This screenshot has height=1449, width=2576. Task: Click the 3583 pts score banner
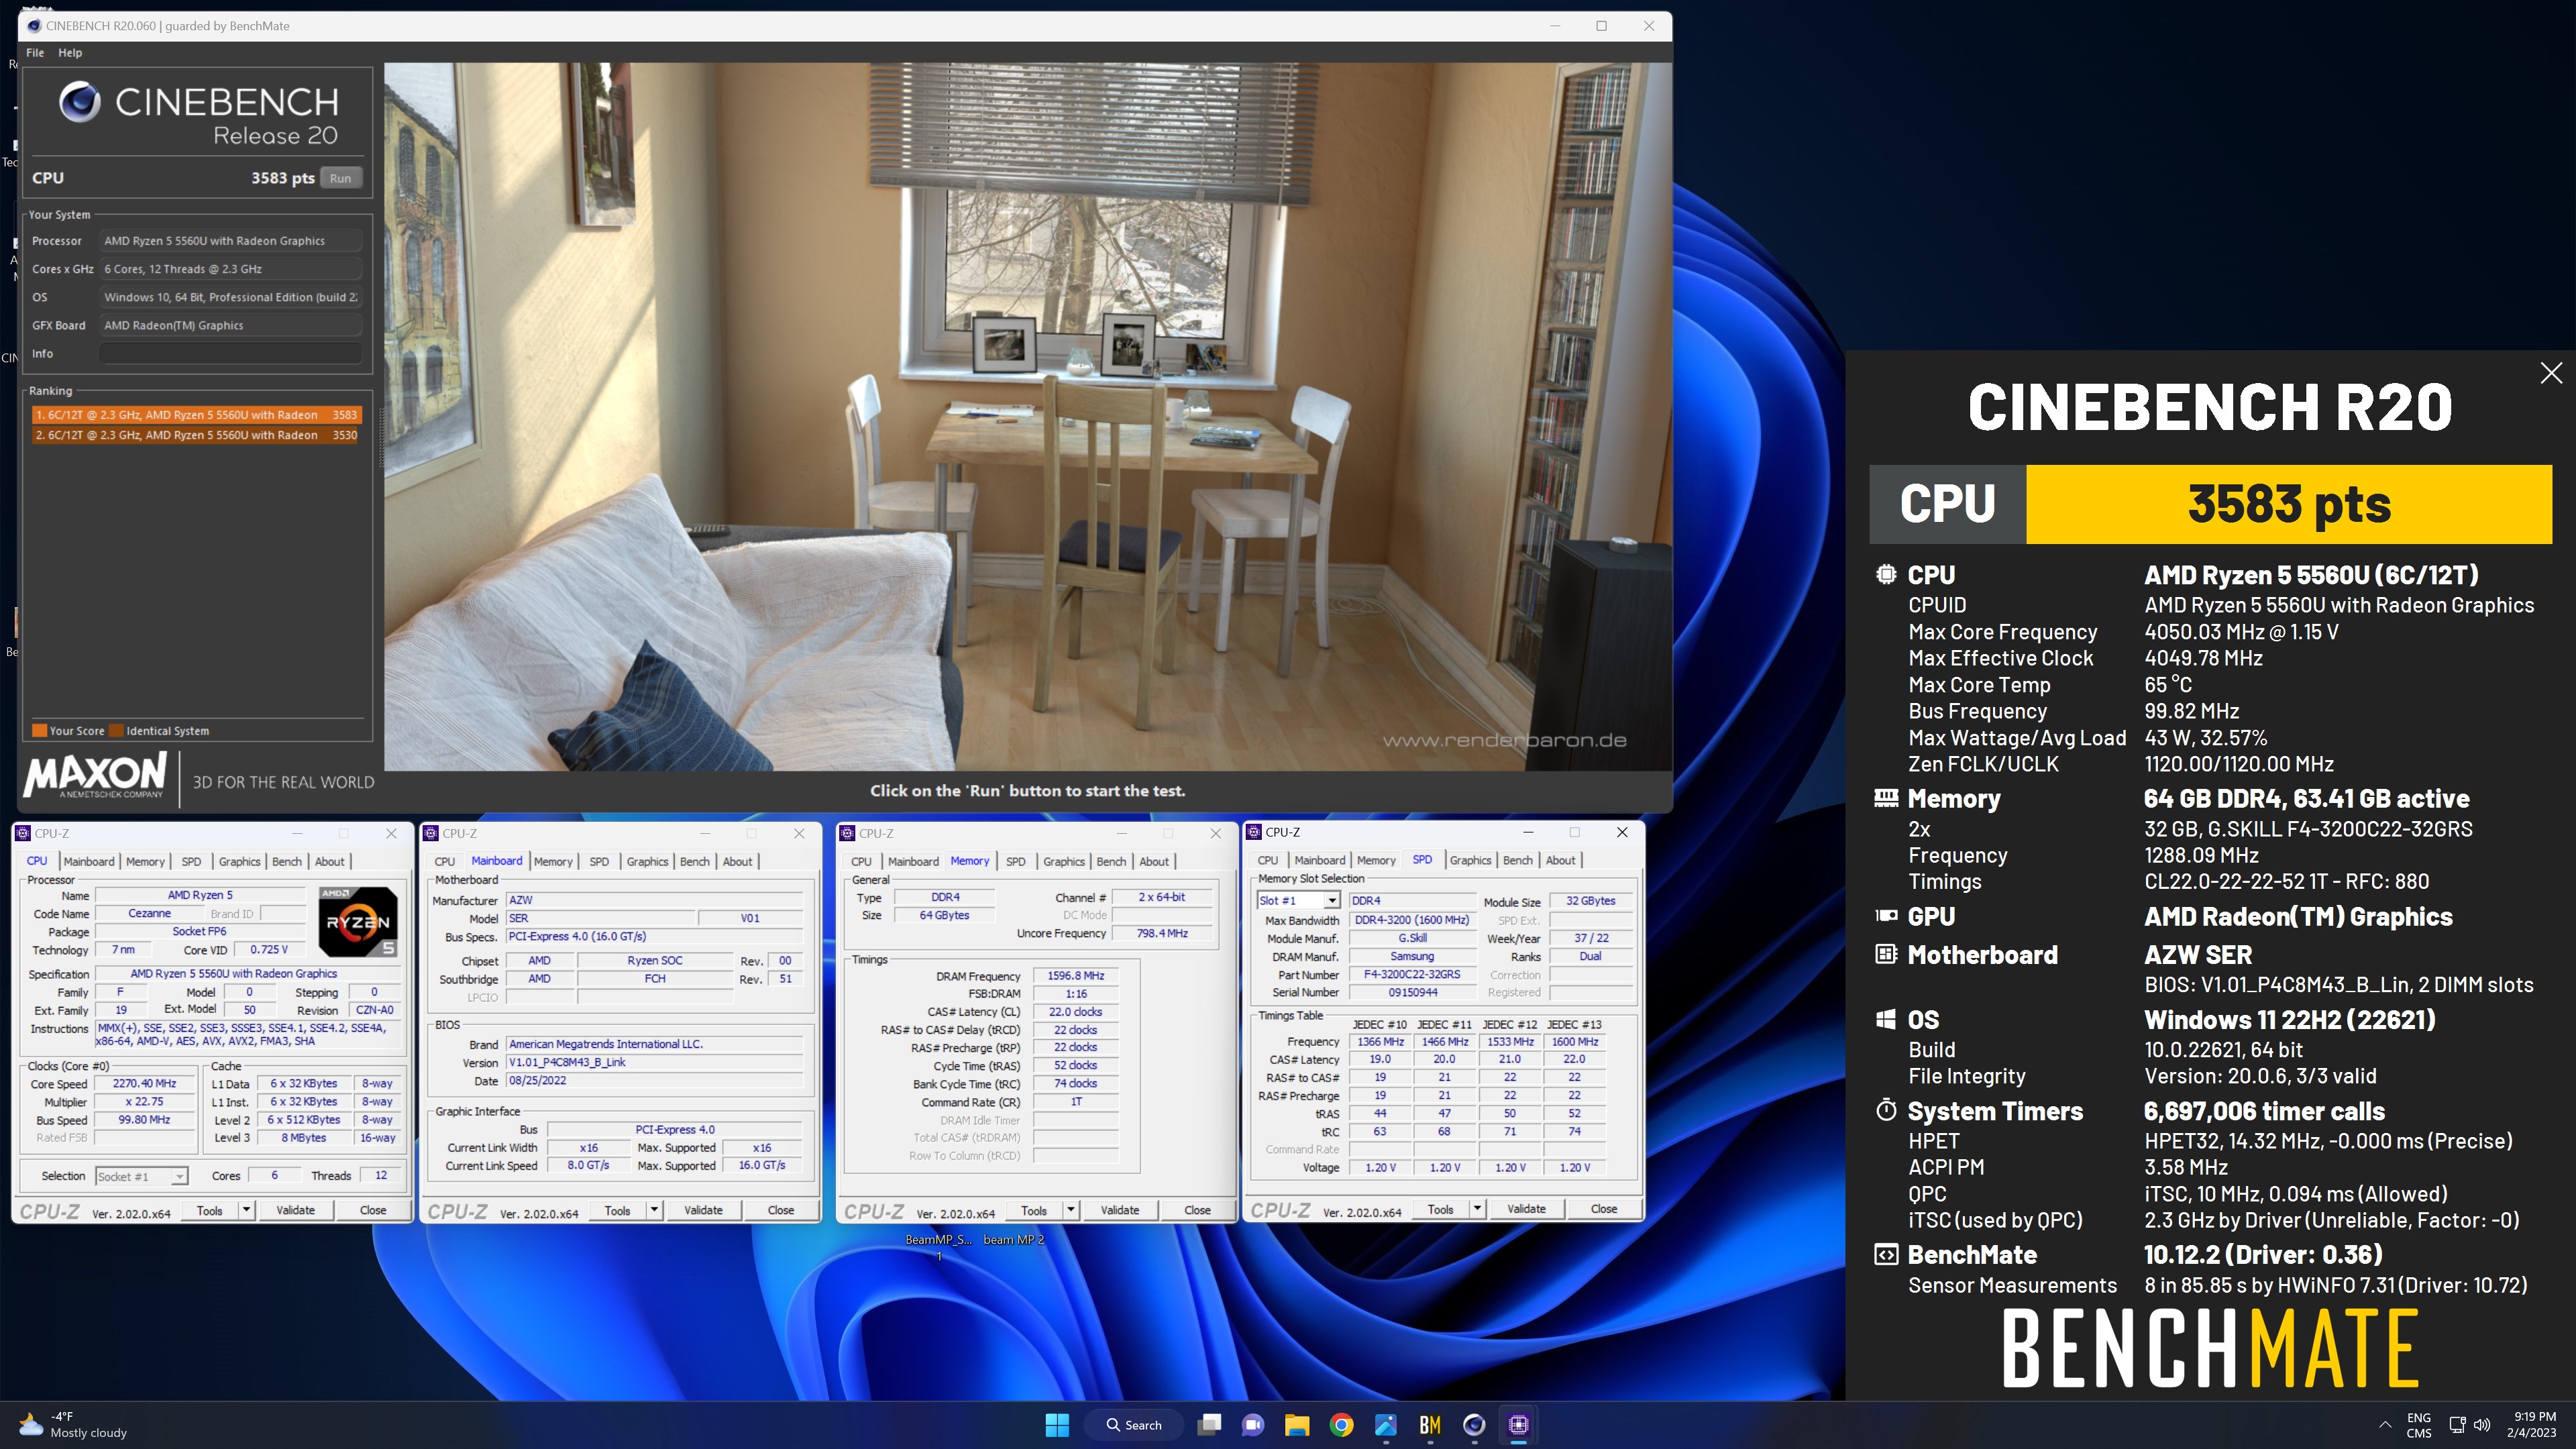coord(2288,504)
